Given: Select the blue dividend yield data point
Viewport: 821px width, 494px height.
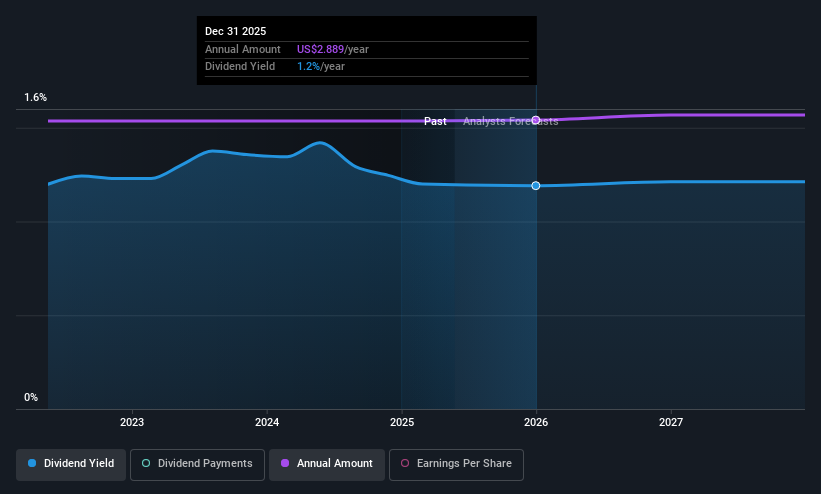Looking at the screenshot, I should click(536, 185).
